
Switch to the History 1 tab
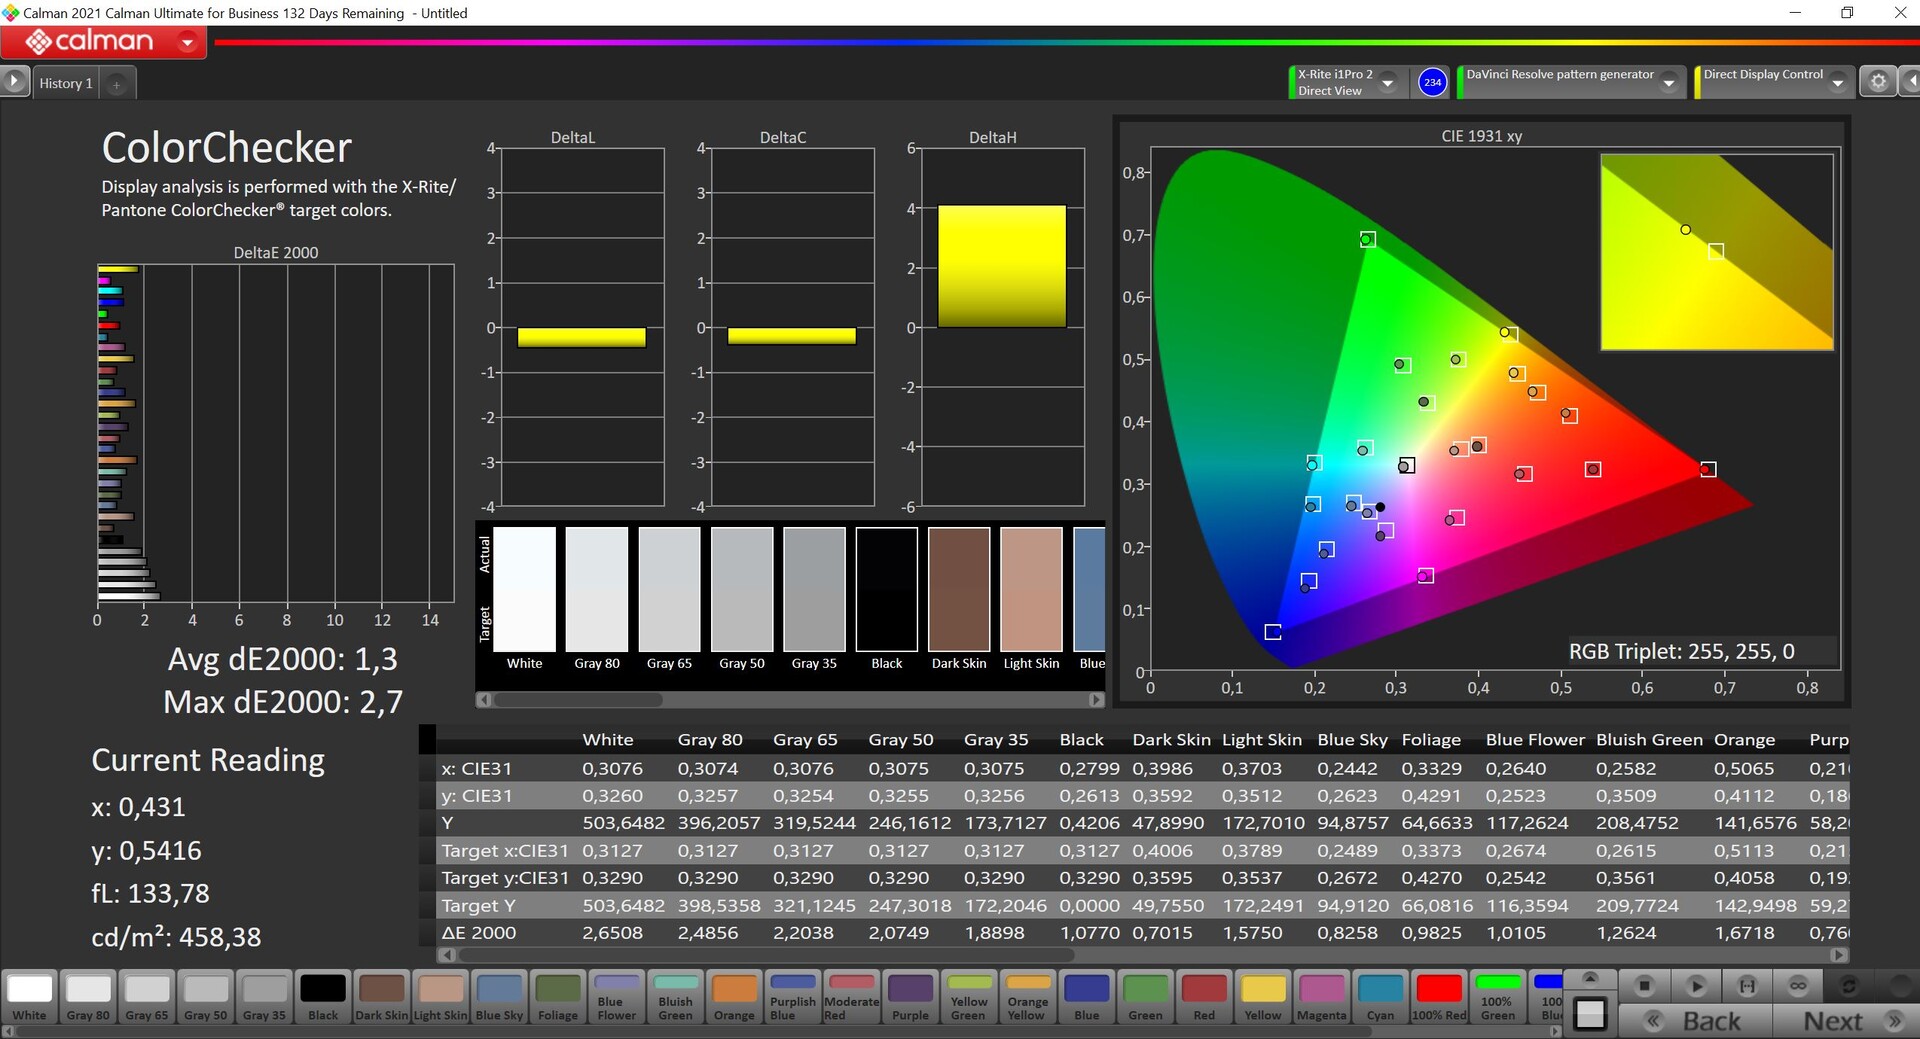coord(66,84)
